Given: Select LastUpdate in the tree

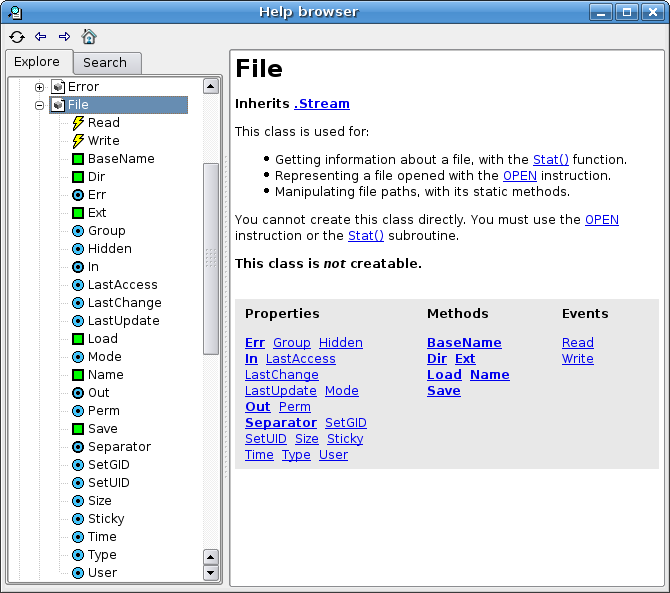Looking at the screenshot, I should [123, 321].
